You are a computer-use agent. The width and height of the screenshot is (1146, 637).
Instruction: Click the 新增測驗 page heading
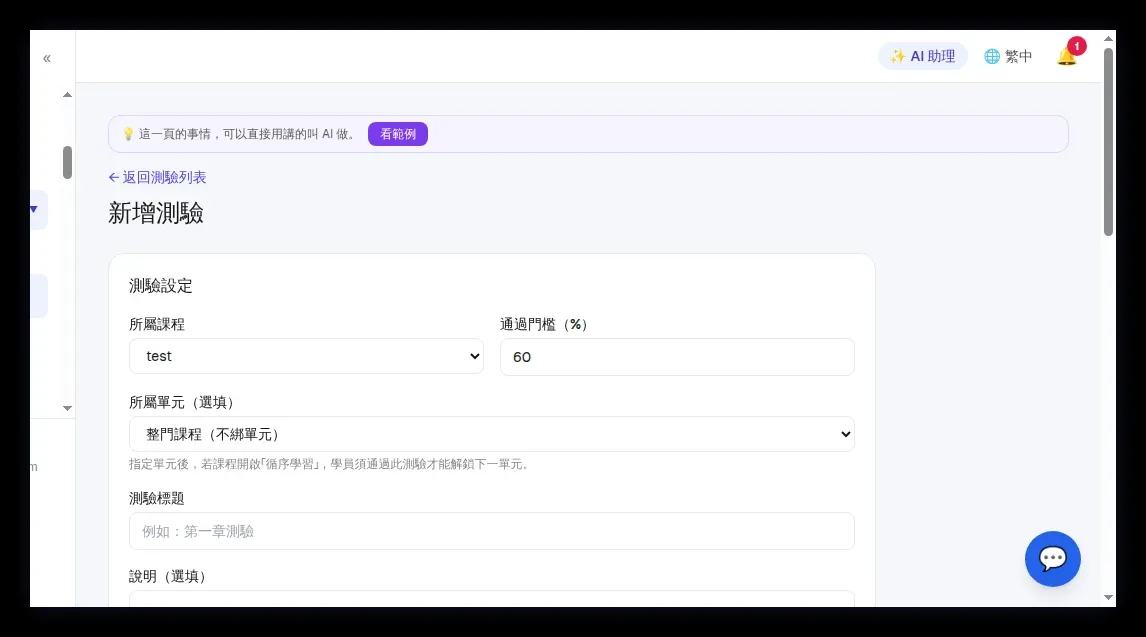[156, 213]
